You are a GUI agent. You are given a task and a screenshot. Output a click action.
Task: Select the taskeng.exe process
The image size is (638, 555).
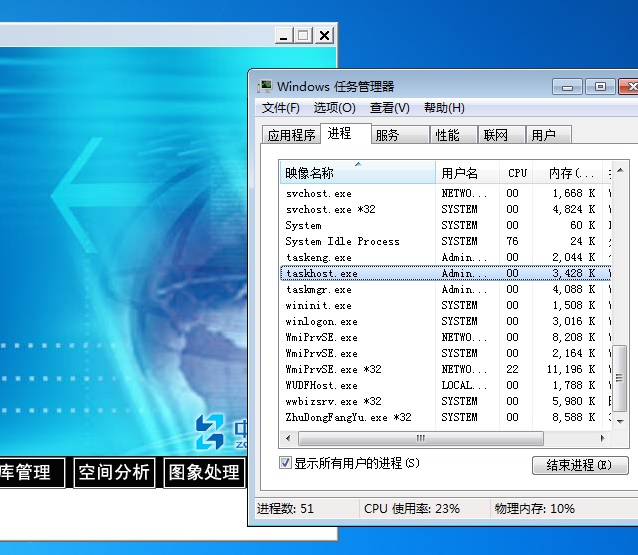[x=446, y=257]
